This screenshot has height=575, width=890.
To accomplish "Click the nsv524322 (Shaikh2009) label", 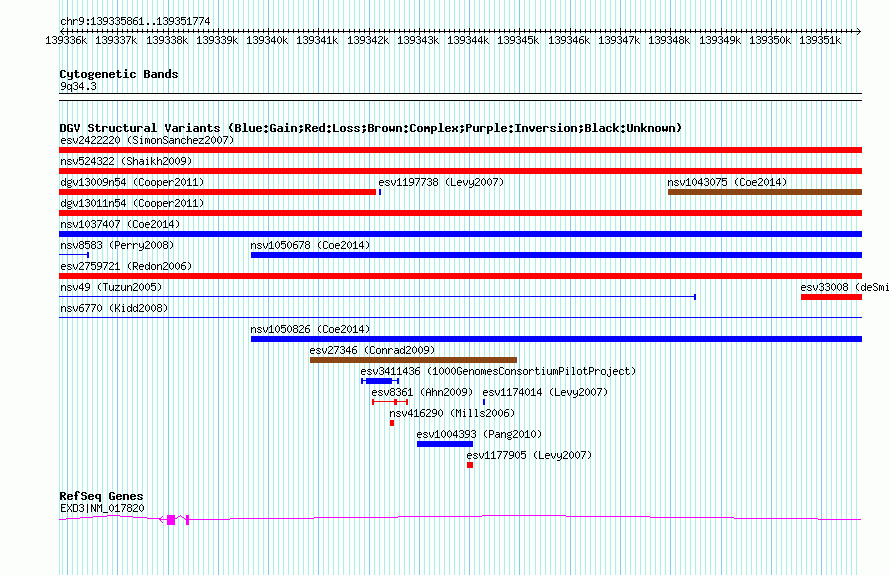I will tap(126, 161).
